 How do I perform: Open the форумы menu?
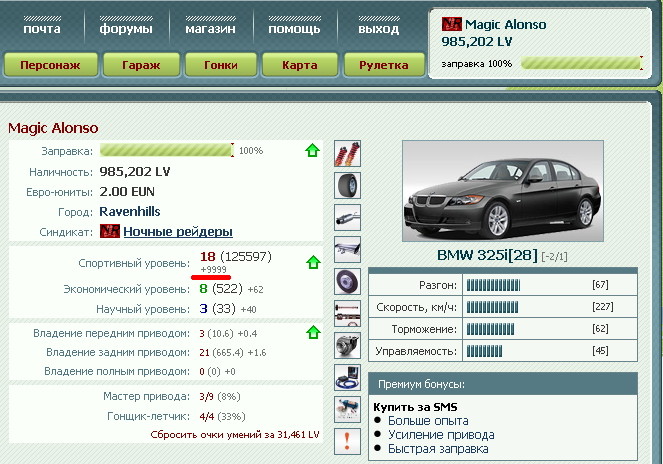(126, 29)
